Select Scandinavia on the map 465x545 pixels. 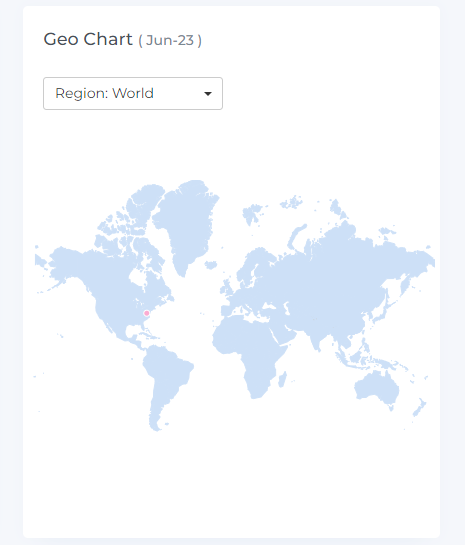254,266
